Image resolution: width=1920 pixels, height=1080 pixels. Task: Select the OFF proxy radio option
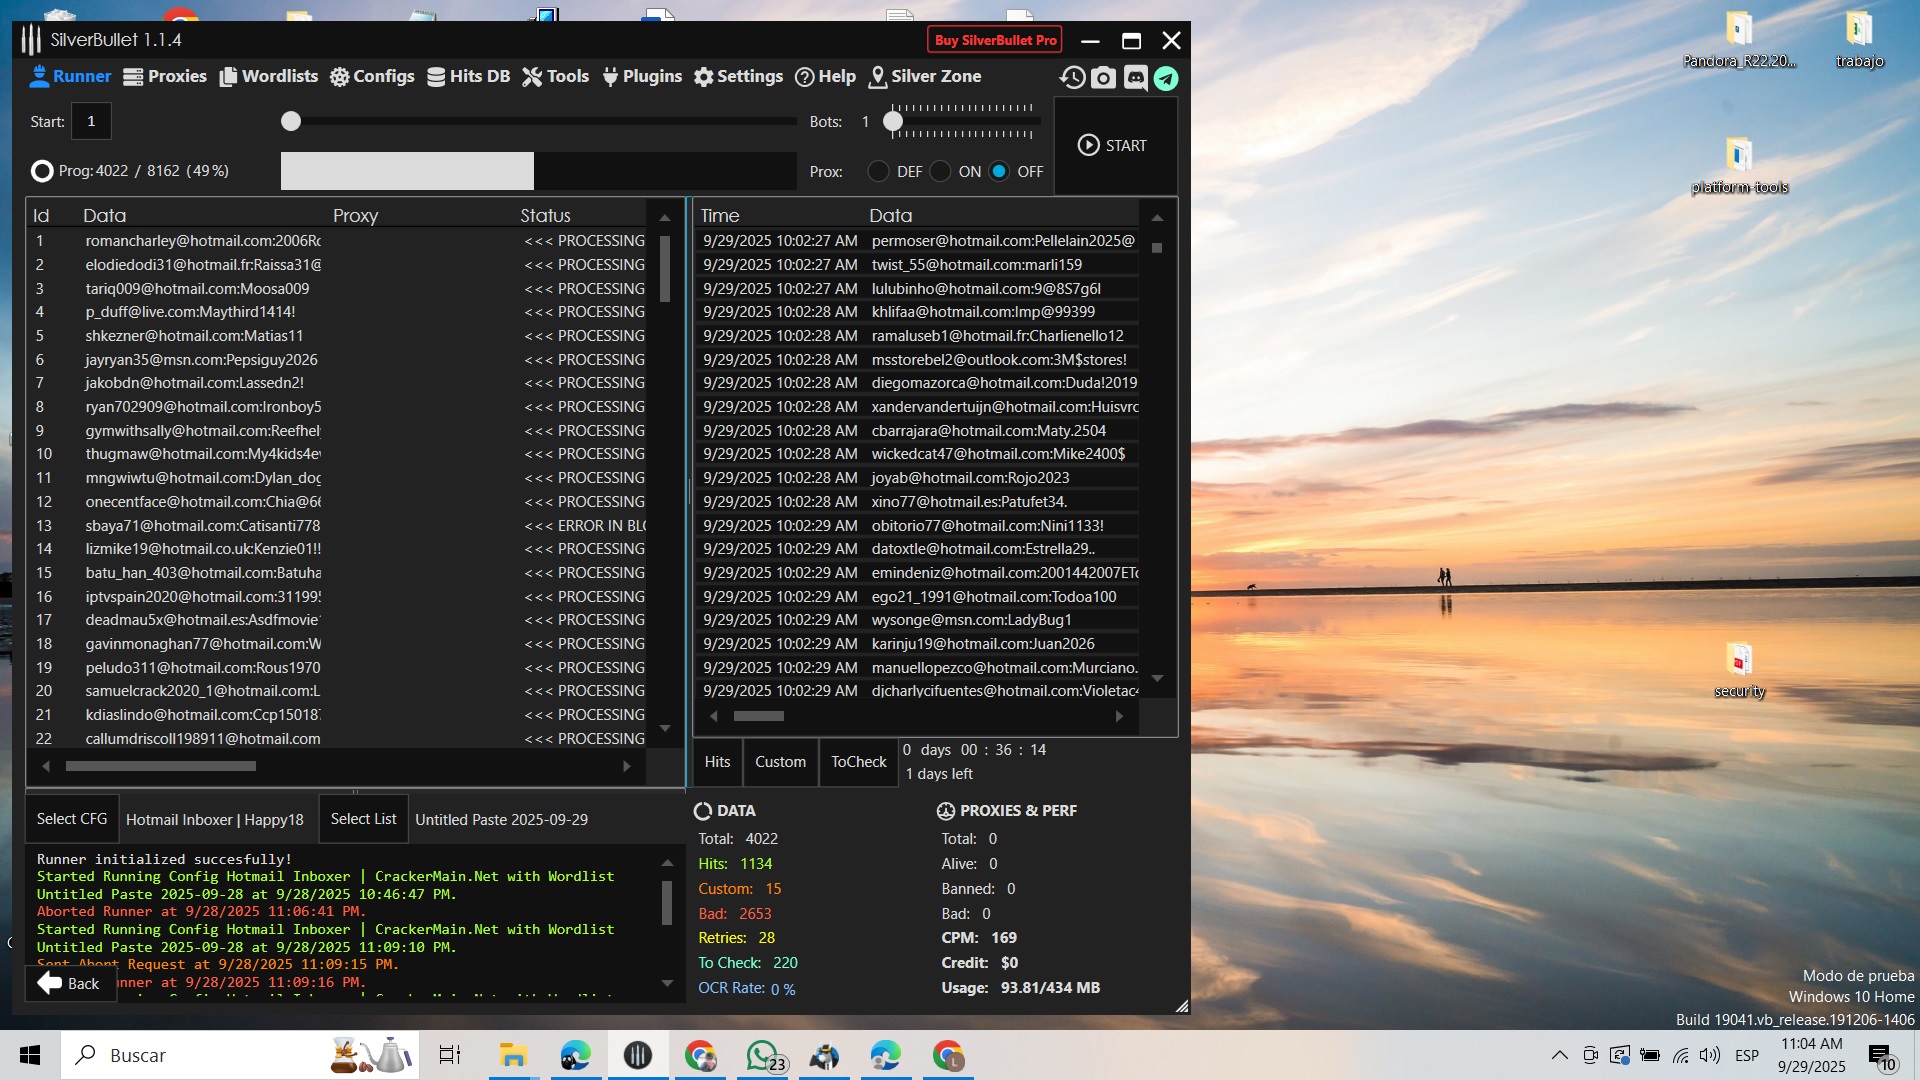[x=999, y=171]
